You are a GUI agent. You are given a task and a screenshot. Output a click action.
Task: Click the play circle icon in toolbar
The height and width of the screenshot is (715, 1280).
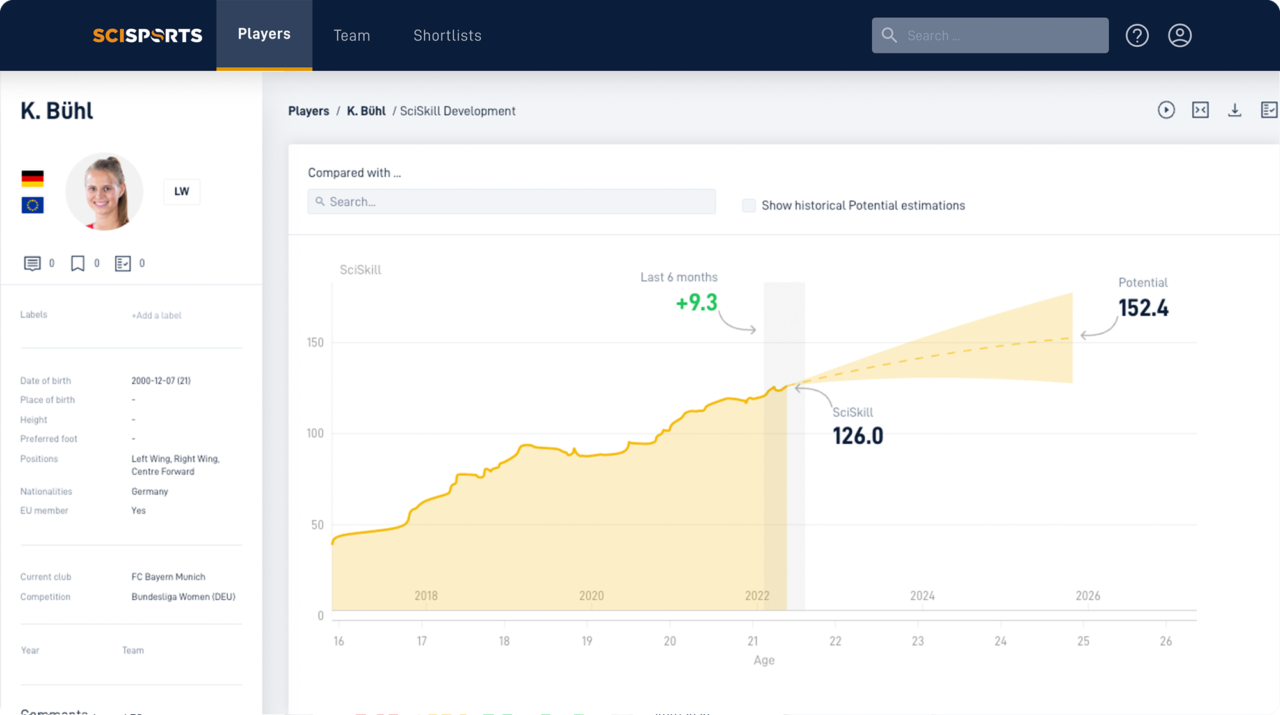pyautogui.click(x=1166, y=110)
